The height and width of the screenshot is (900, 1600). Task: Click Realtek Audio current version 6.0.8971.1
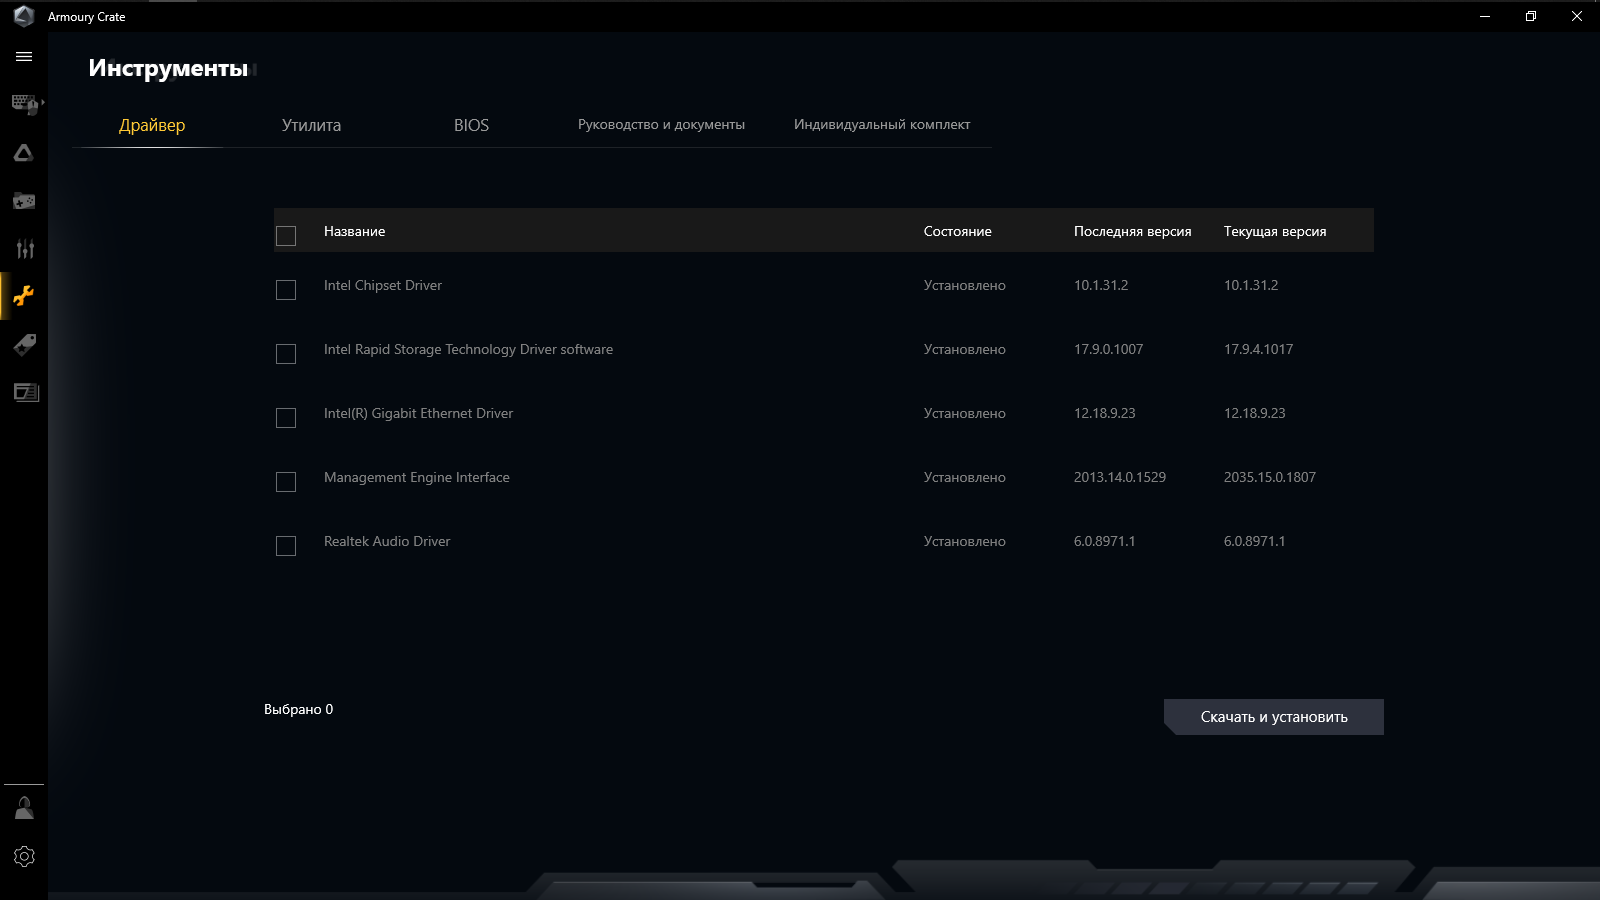point(1254,541)
